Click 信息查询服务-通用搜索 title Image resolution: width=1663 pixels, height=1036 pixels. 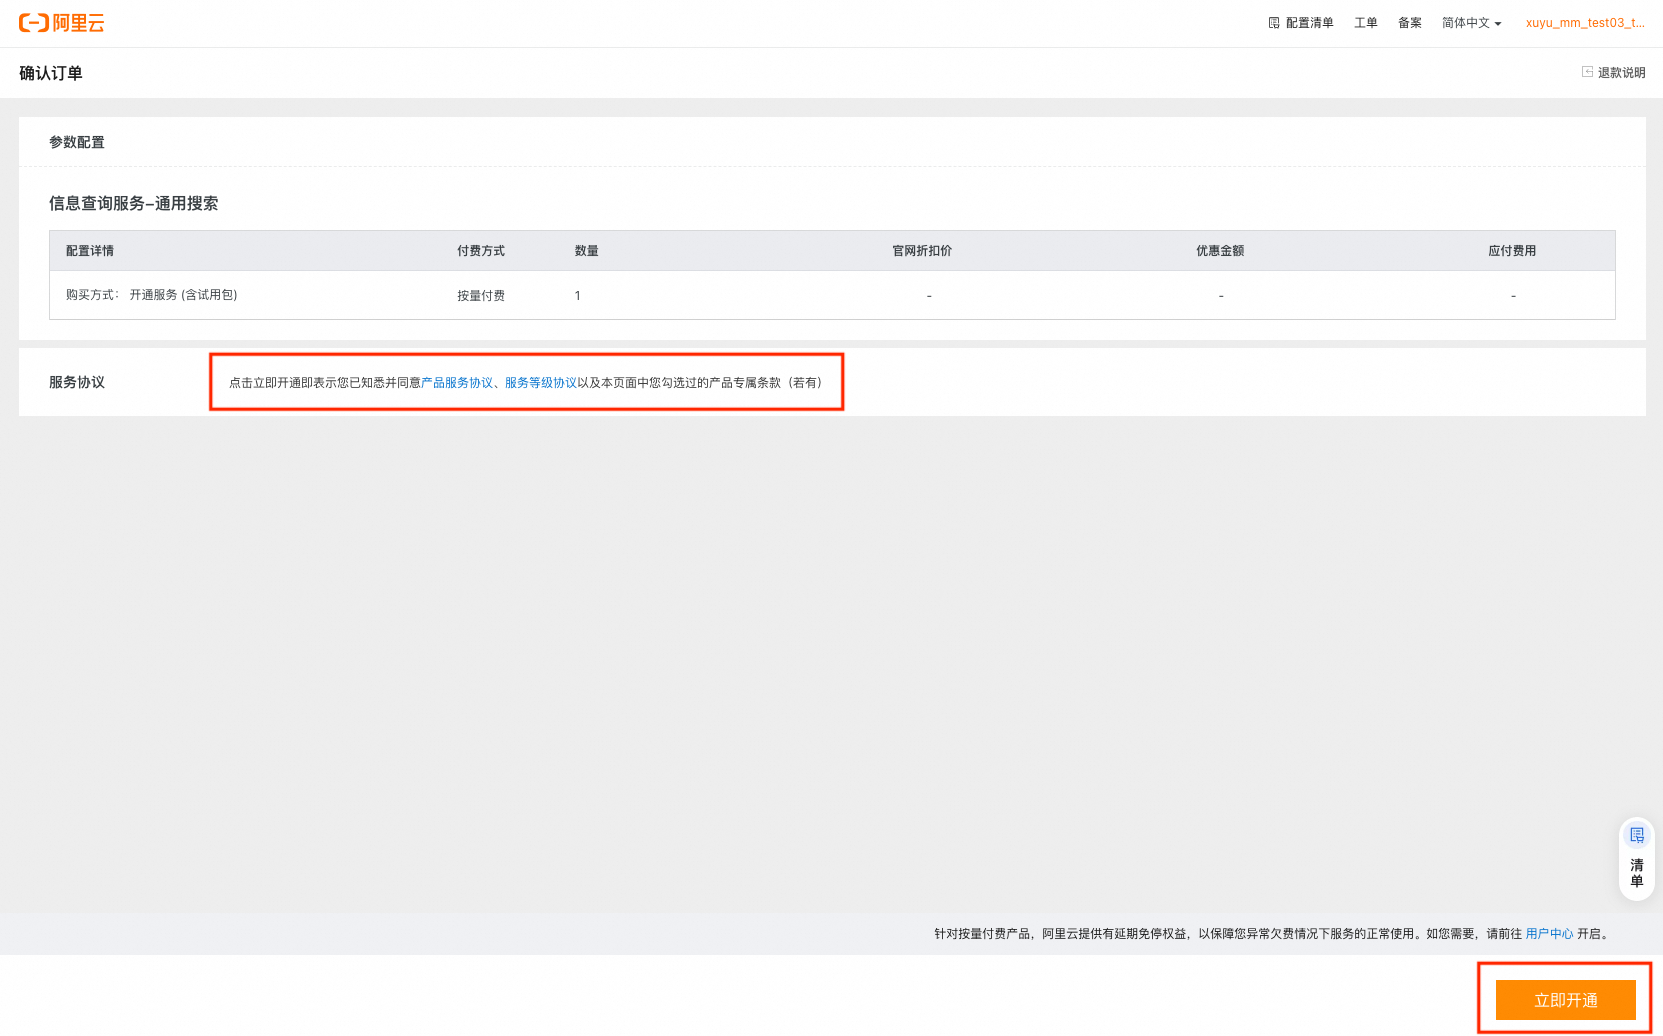pos(133,203)
